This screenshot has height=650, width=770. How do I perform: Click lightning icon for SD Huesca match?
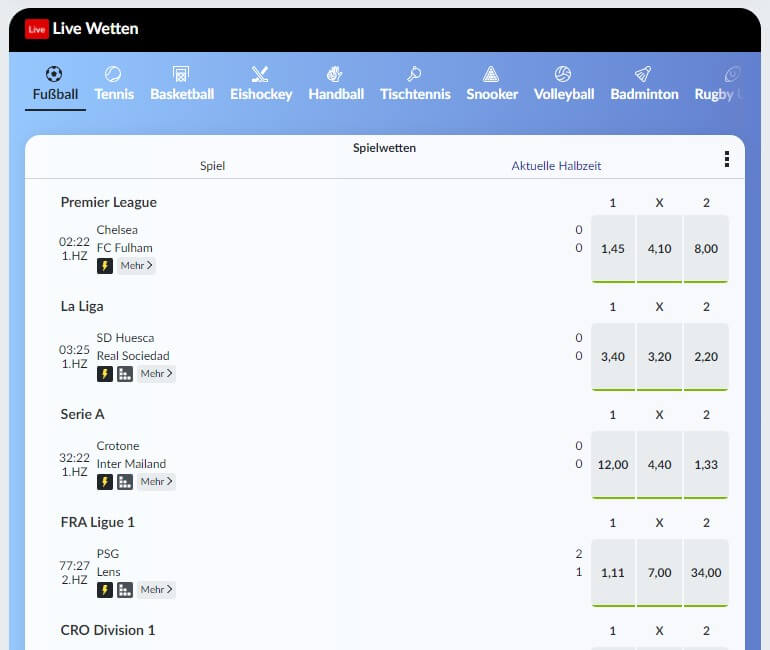pos(105,374)
